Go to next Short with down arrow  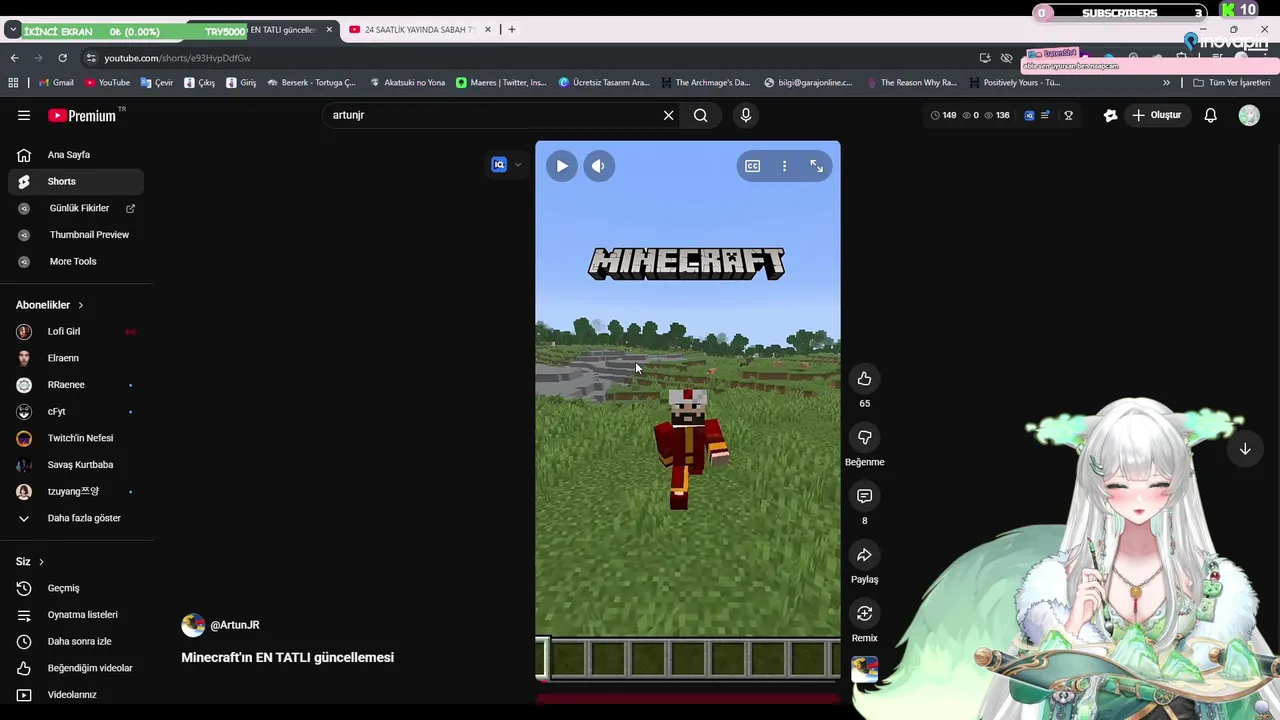coord(1245,449)
